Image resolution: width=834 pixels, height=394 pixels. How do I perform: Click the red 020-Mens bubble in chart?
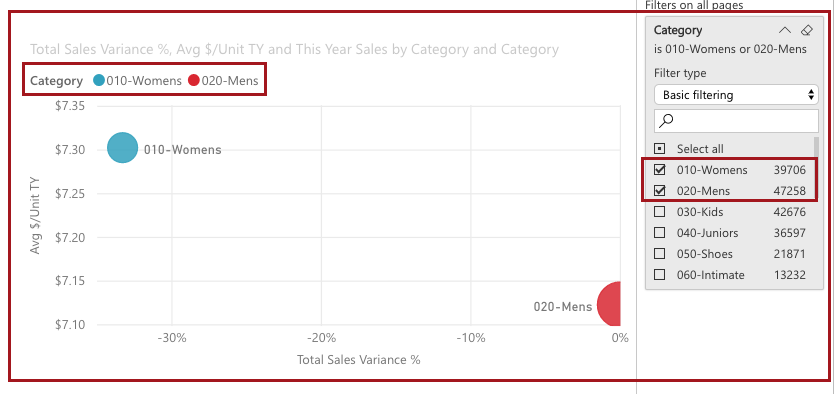tap(610, 304)
